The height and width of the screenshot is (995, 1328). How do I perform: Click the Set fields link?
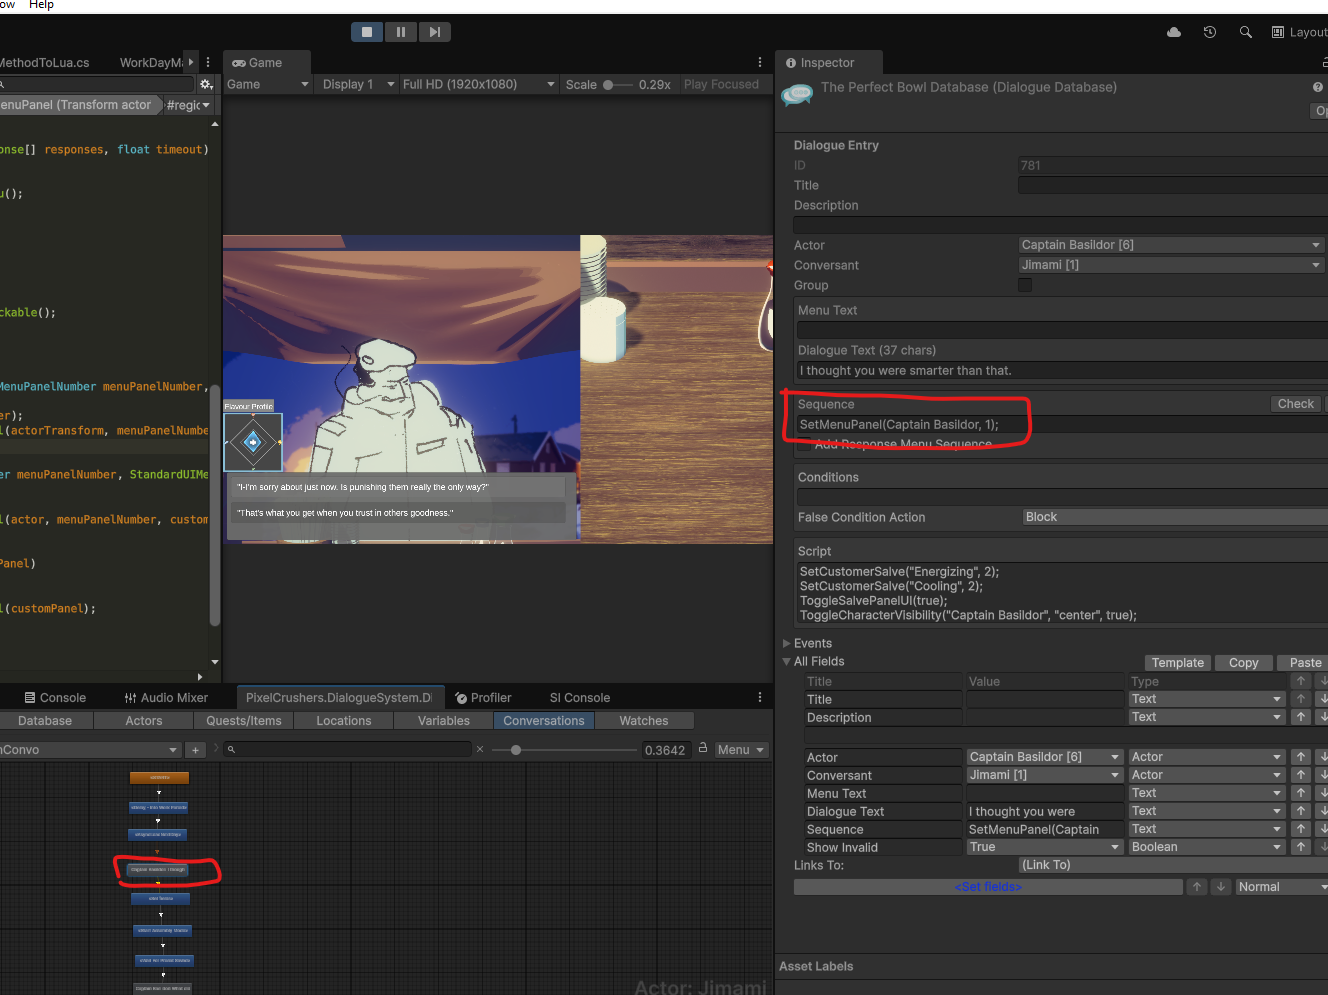click(x=988, y=887)
